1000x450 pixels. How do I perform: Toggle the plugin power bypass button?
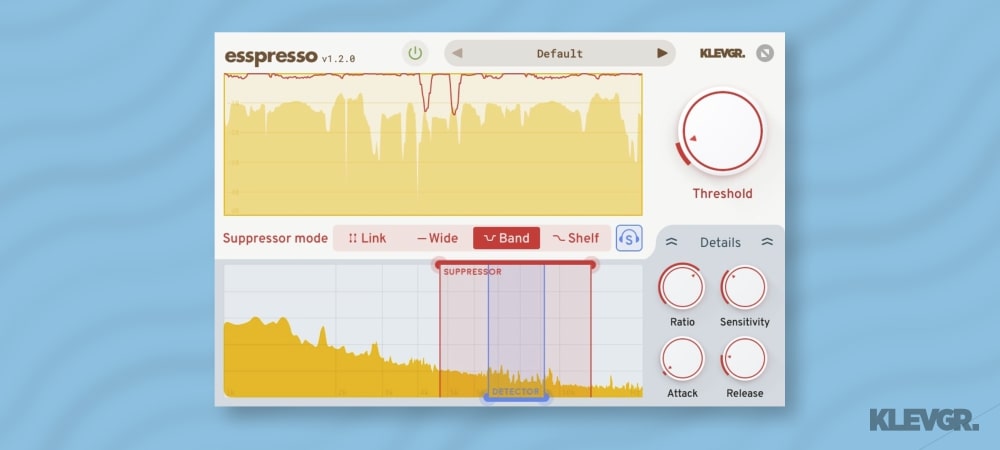tap(415, 53)
